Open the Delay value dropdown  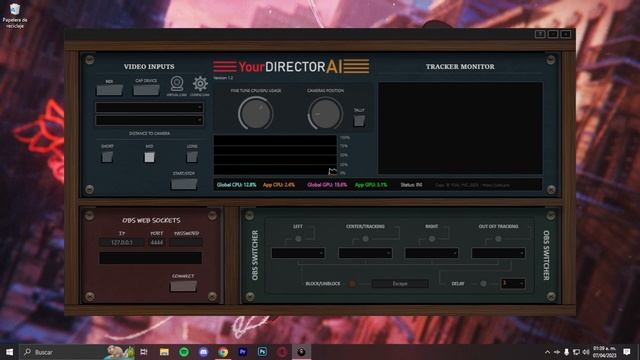pyautogui.click(x=513, y=284)
